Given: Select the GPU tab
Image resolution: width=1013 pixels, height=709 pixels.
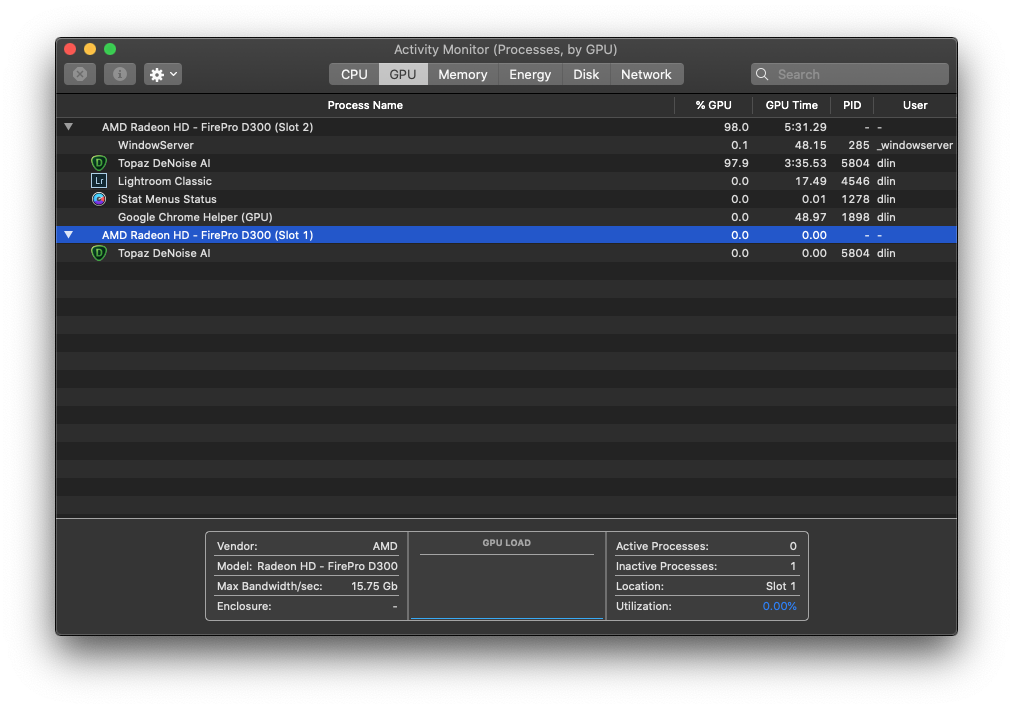Looking at the screenshot, I should click(x=402, y=74).
